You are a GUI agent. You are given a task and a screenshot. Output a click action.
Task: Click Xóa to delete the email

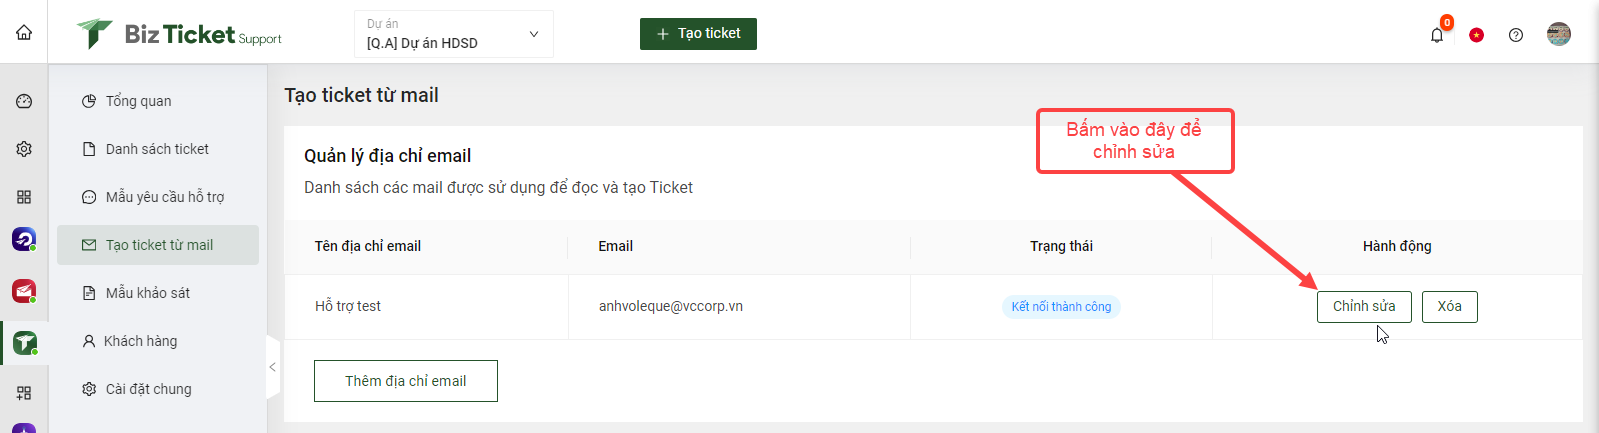coord(1450,307)
